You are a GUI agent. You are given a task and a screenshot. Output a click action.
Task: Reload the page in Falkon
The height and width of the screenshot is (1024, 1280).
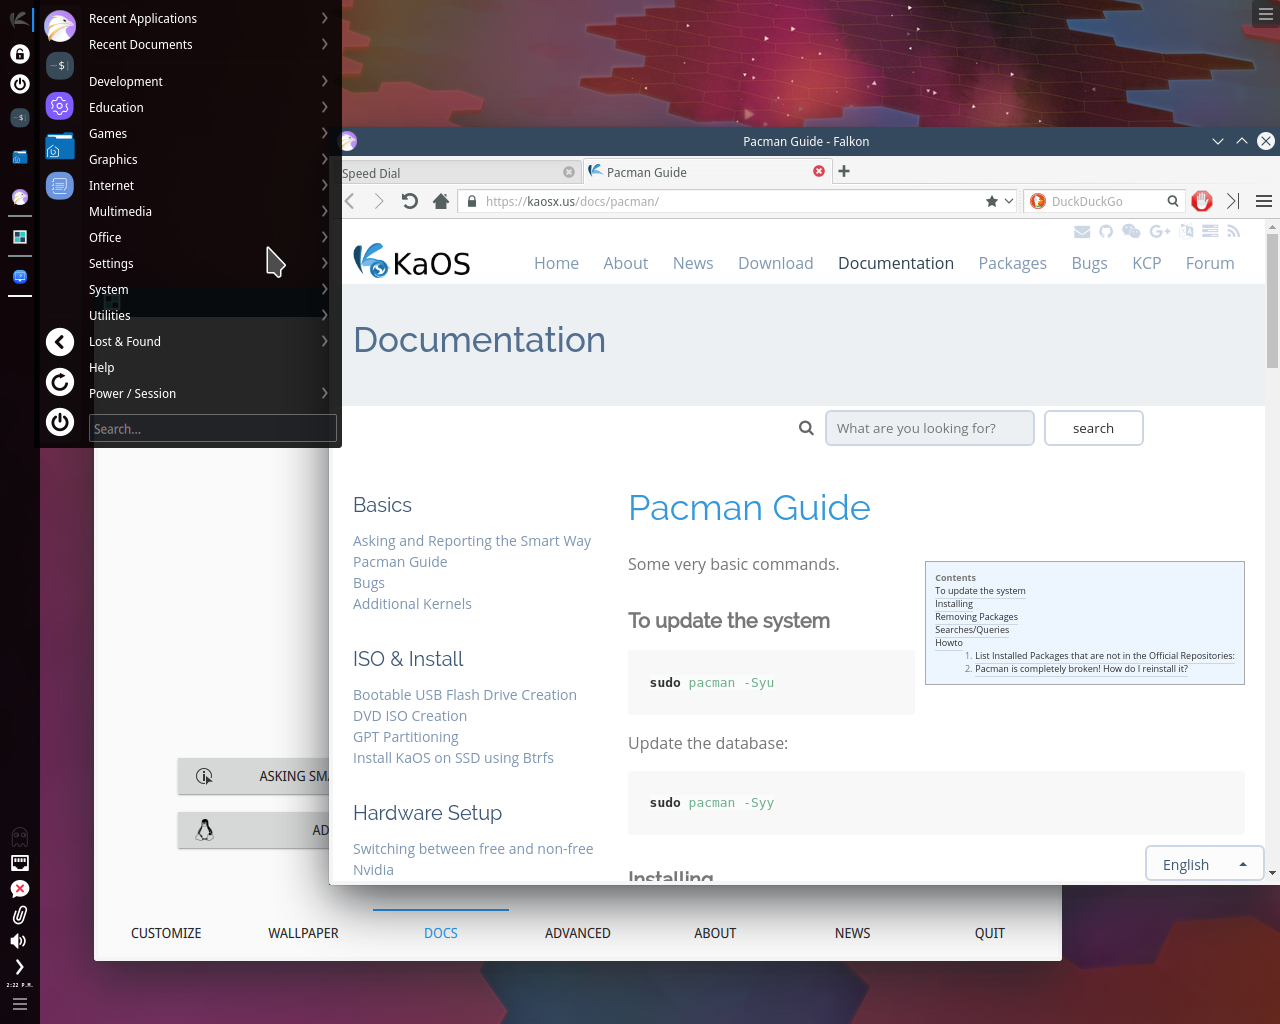pos(410,201)
